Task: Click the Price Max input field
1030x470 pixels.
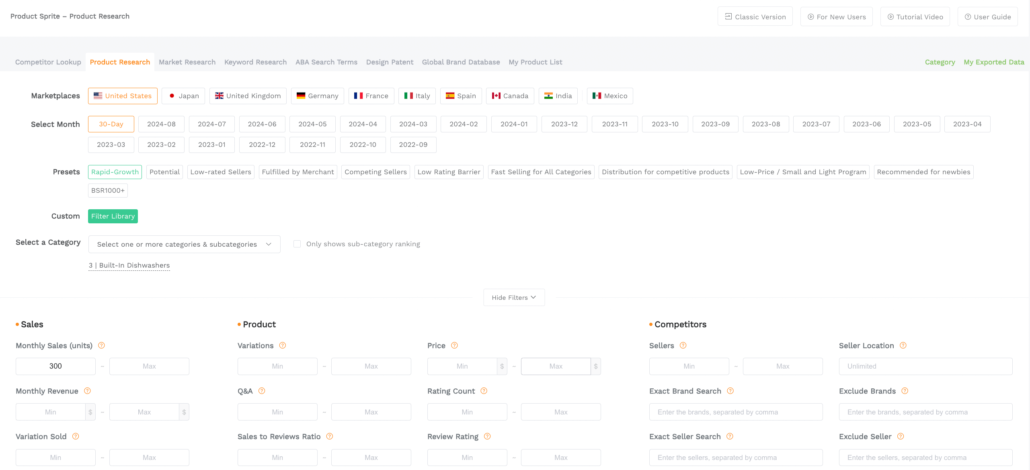Action: (x=556, y=366)
